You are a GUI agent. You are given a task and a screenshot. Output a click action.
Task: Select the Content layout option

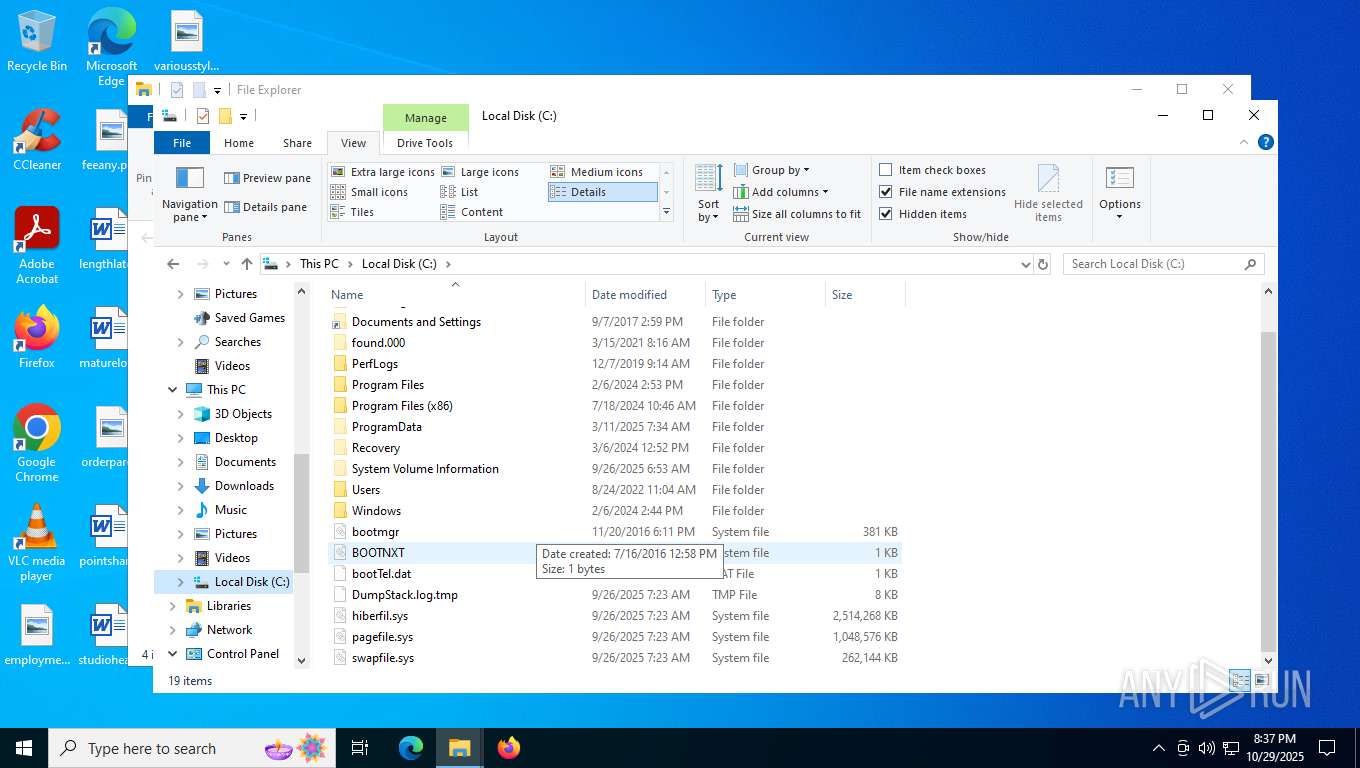pyautogui.click(x=472, y=212)
